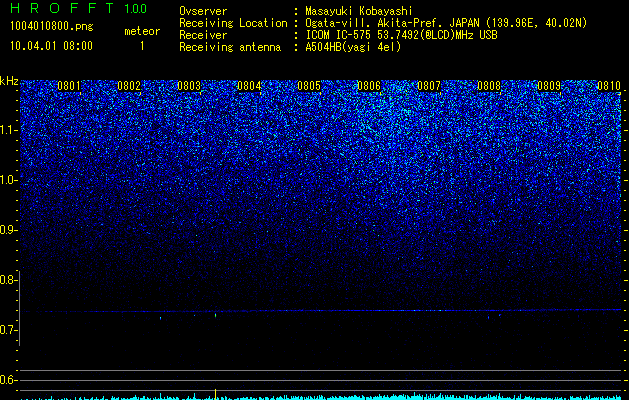This screenshot has height=400, width=629.
Task: Click the 1.1 kHz axis label
Action: tap(8, 130)
